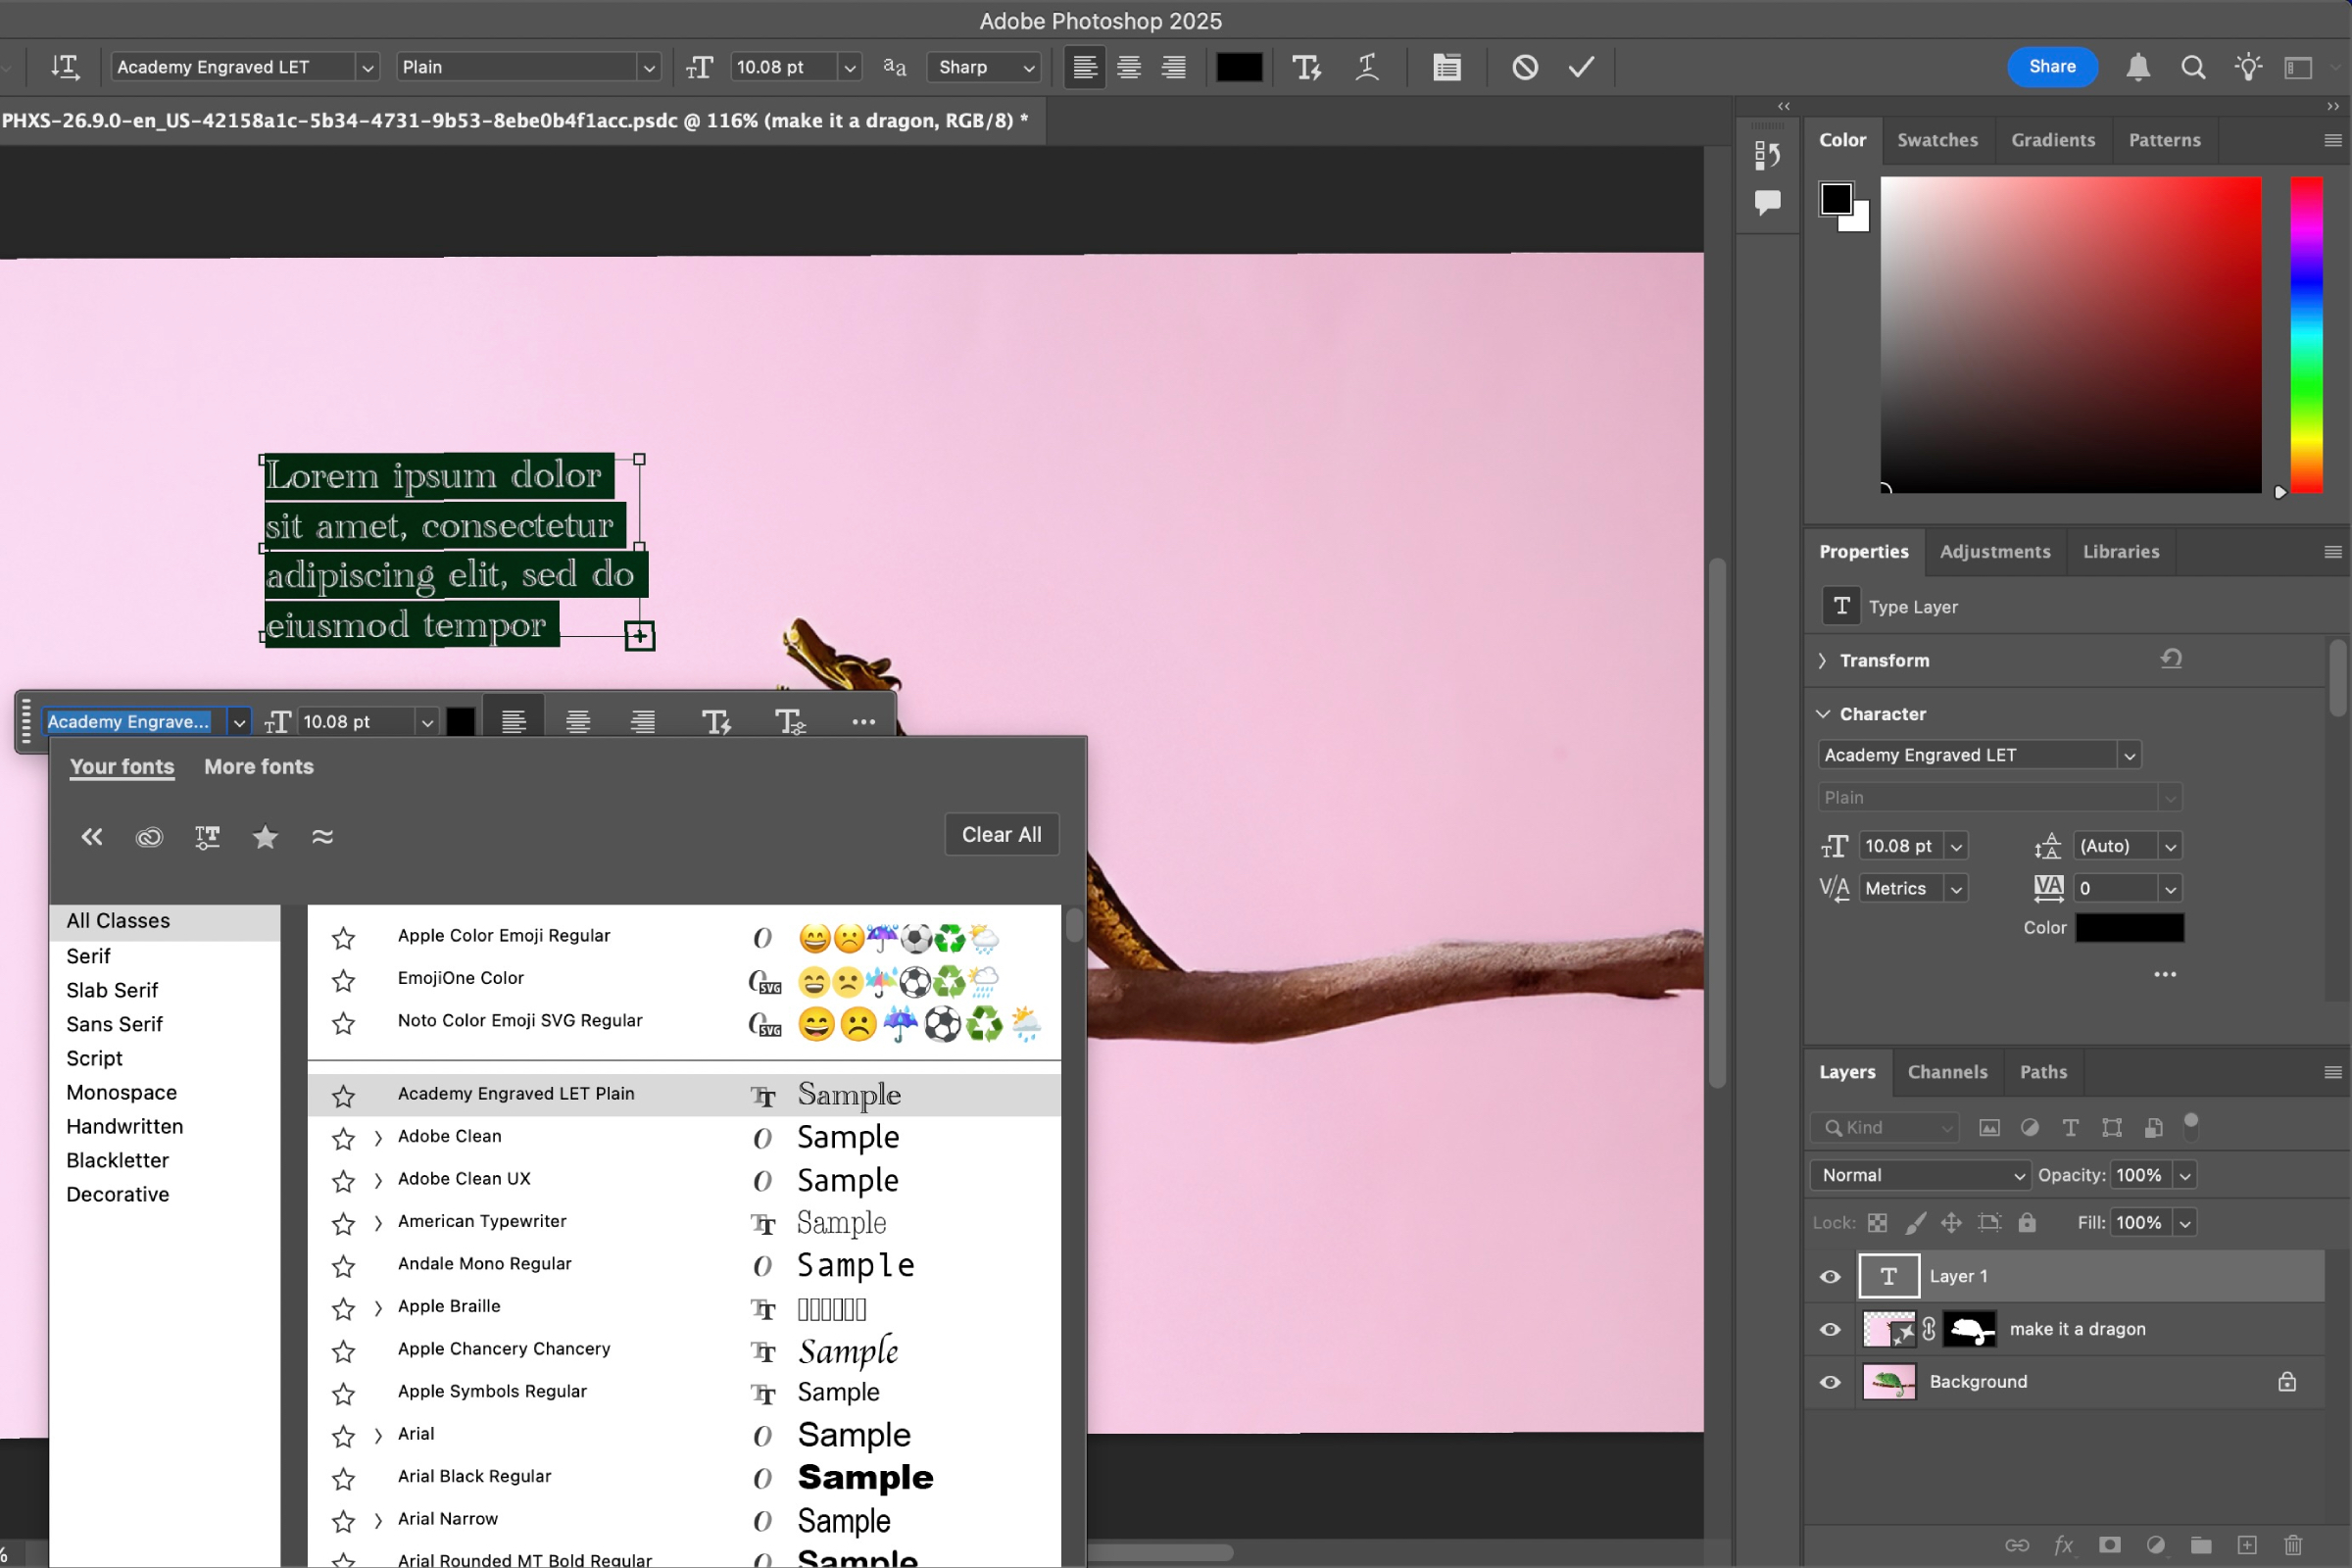Collapse the Character section in Properties

coord(1822,713)
